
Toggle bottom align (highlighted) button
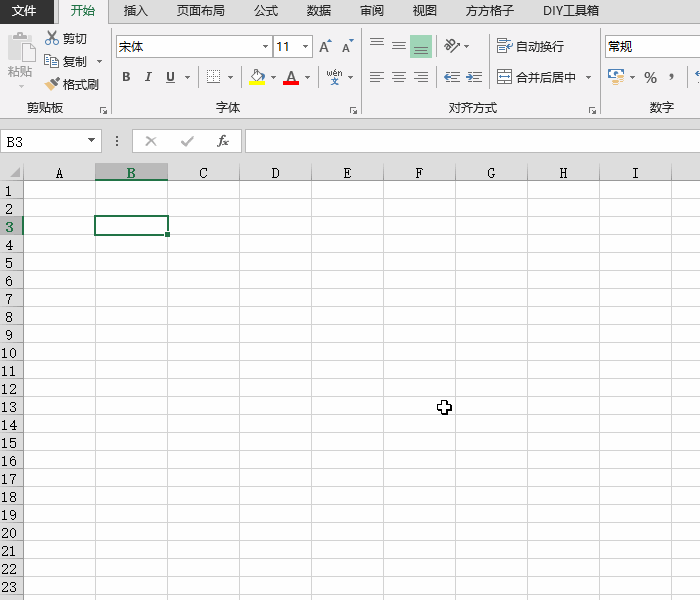421,46
